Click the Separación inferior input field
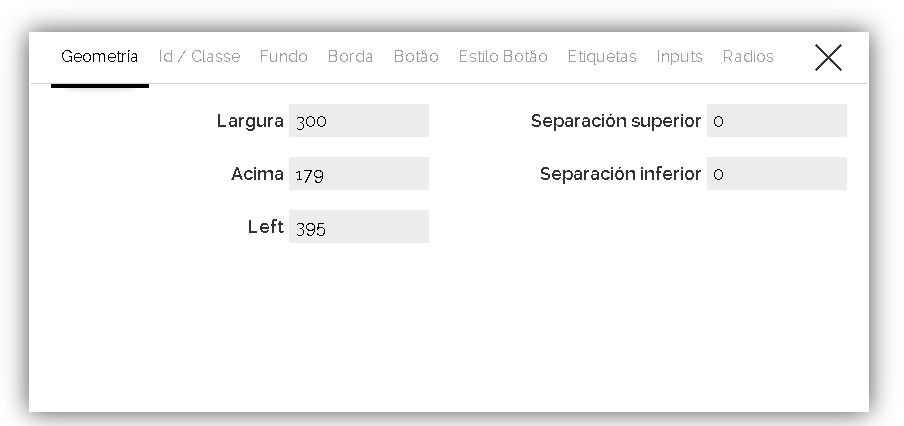Screen dimensions: 904x426 tap(776, 174)
